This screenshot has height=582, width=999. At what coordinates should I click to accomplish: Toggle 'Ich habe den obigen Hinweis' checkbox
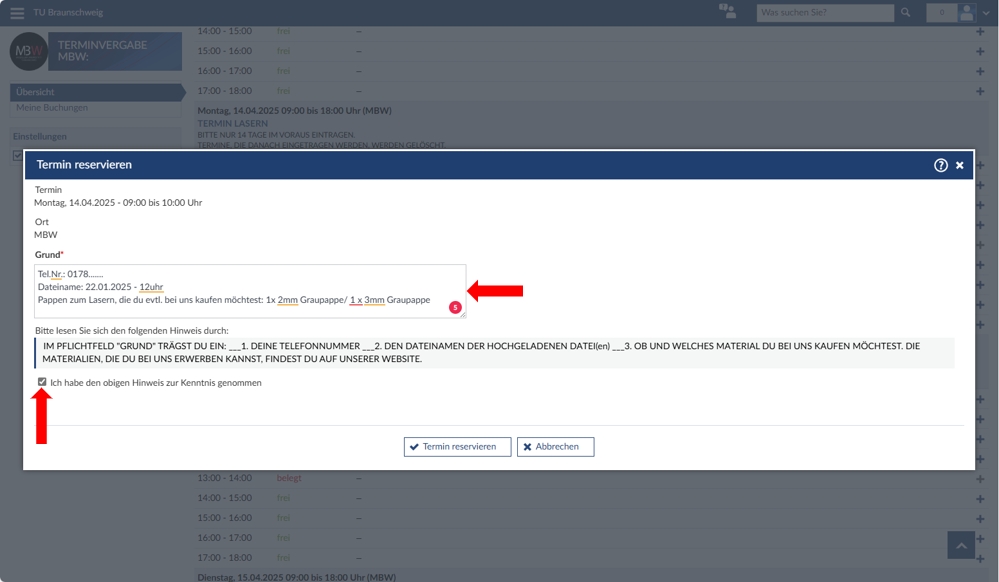click(x=42, y=382)
